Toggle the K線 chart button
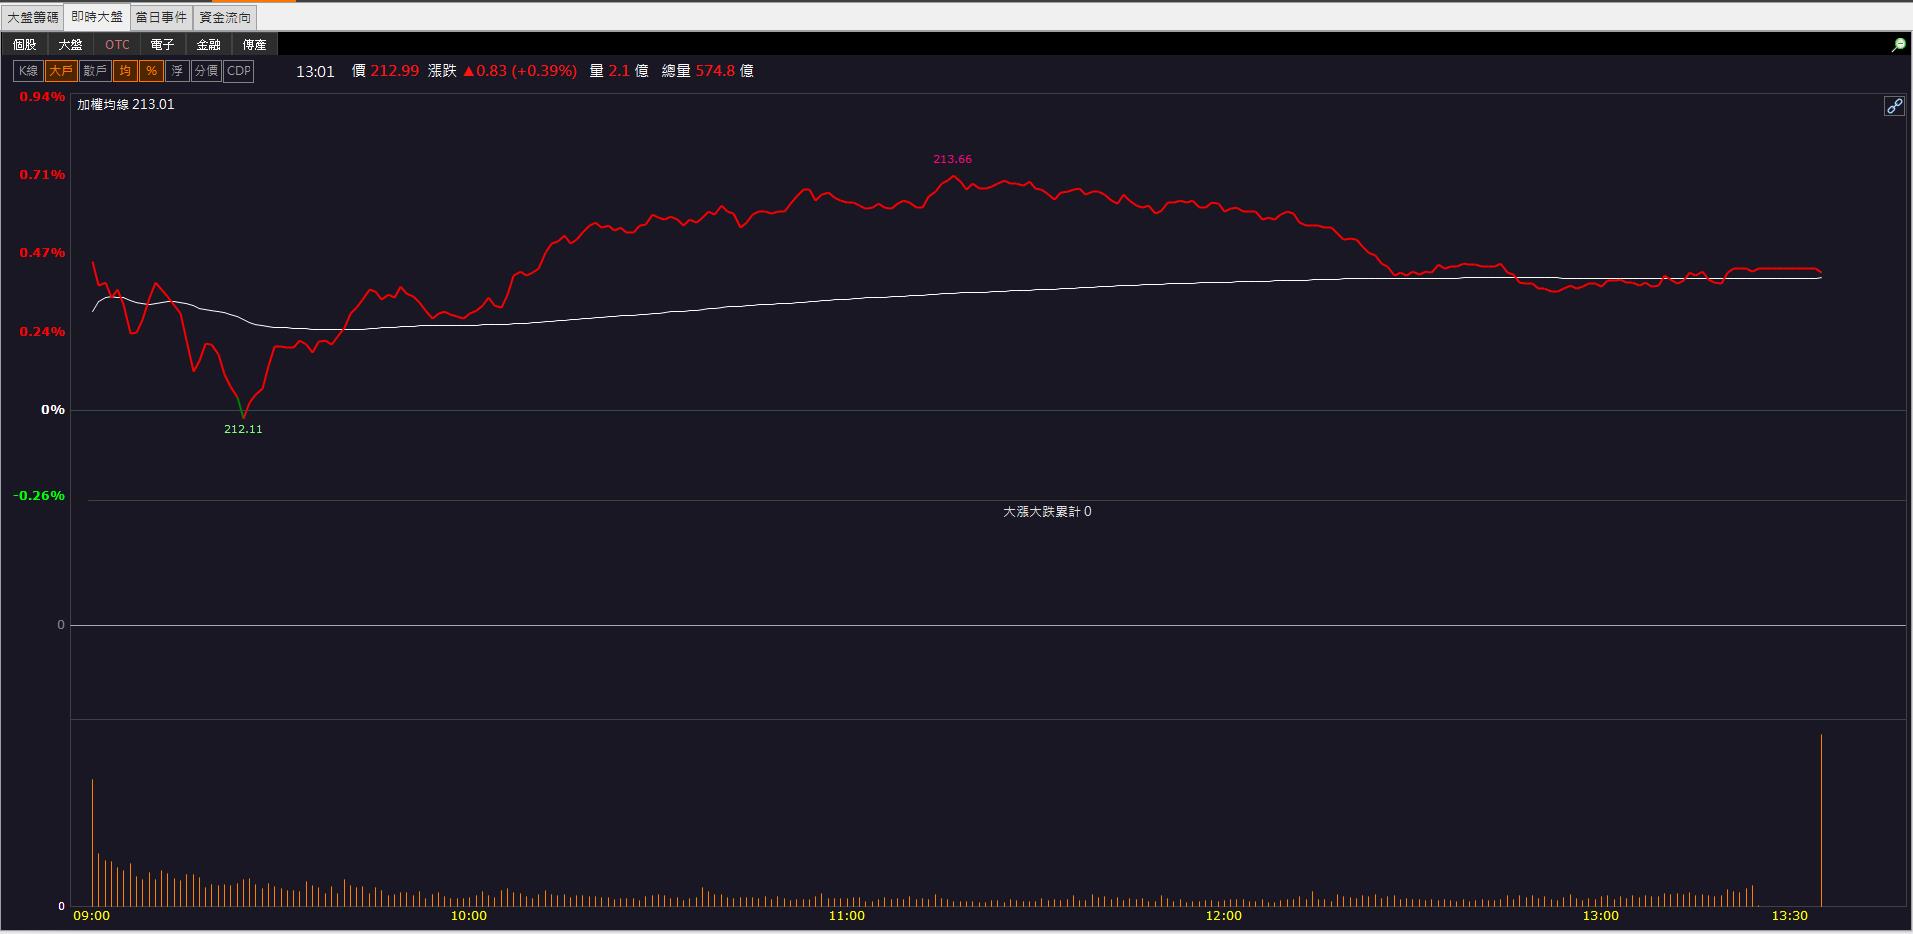The height and width of the screenshot is (934, 1913). [x=28, y=71]
